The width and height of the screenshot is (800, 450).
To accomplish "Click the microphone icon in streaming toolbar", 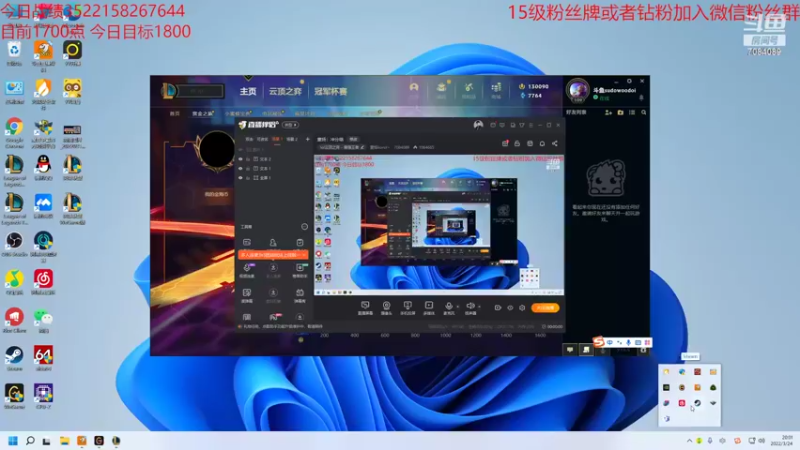I will 448,307.
